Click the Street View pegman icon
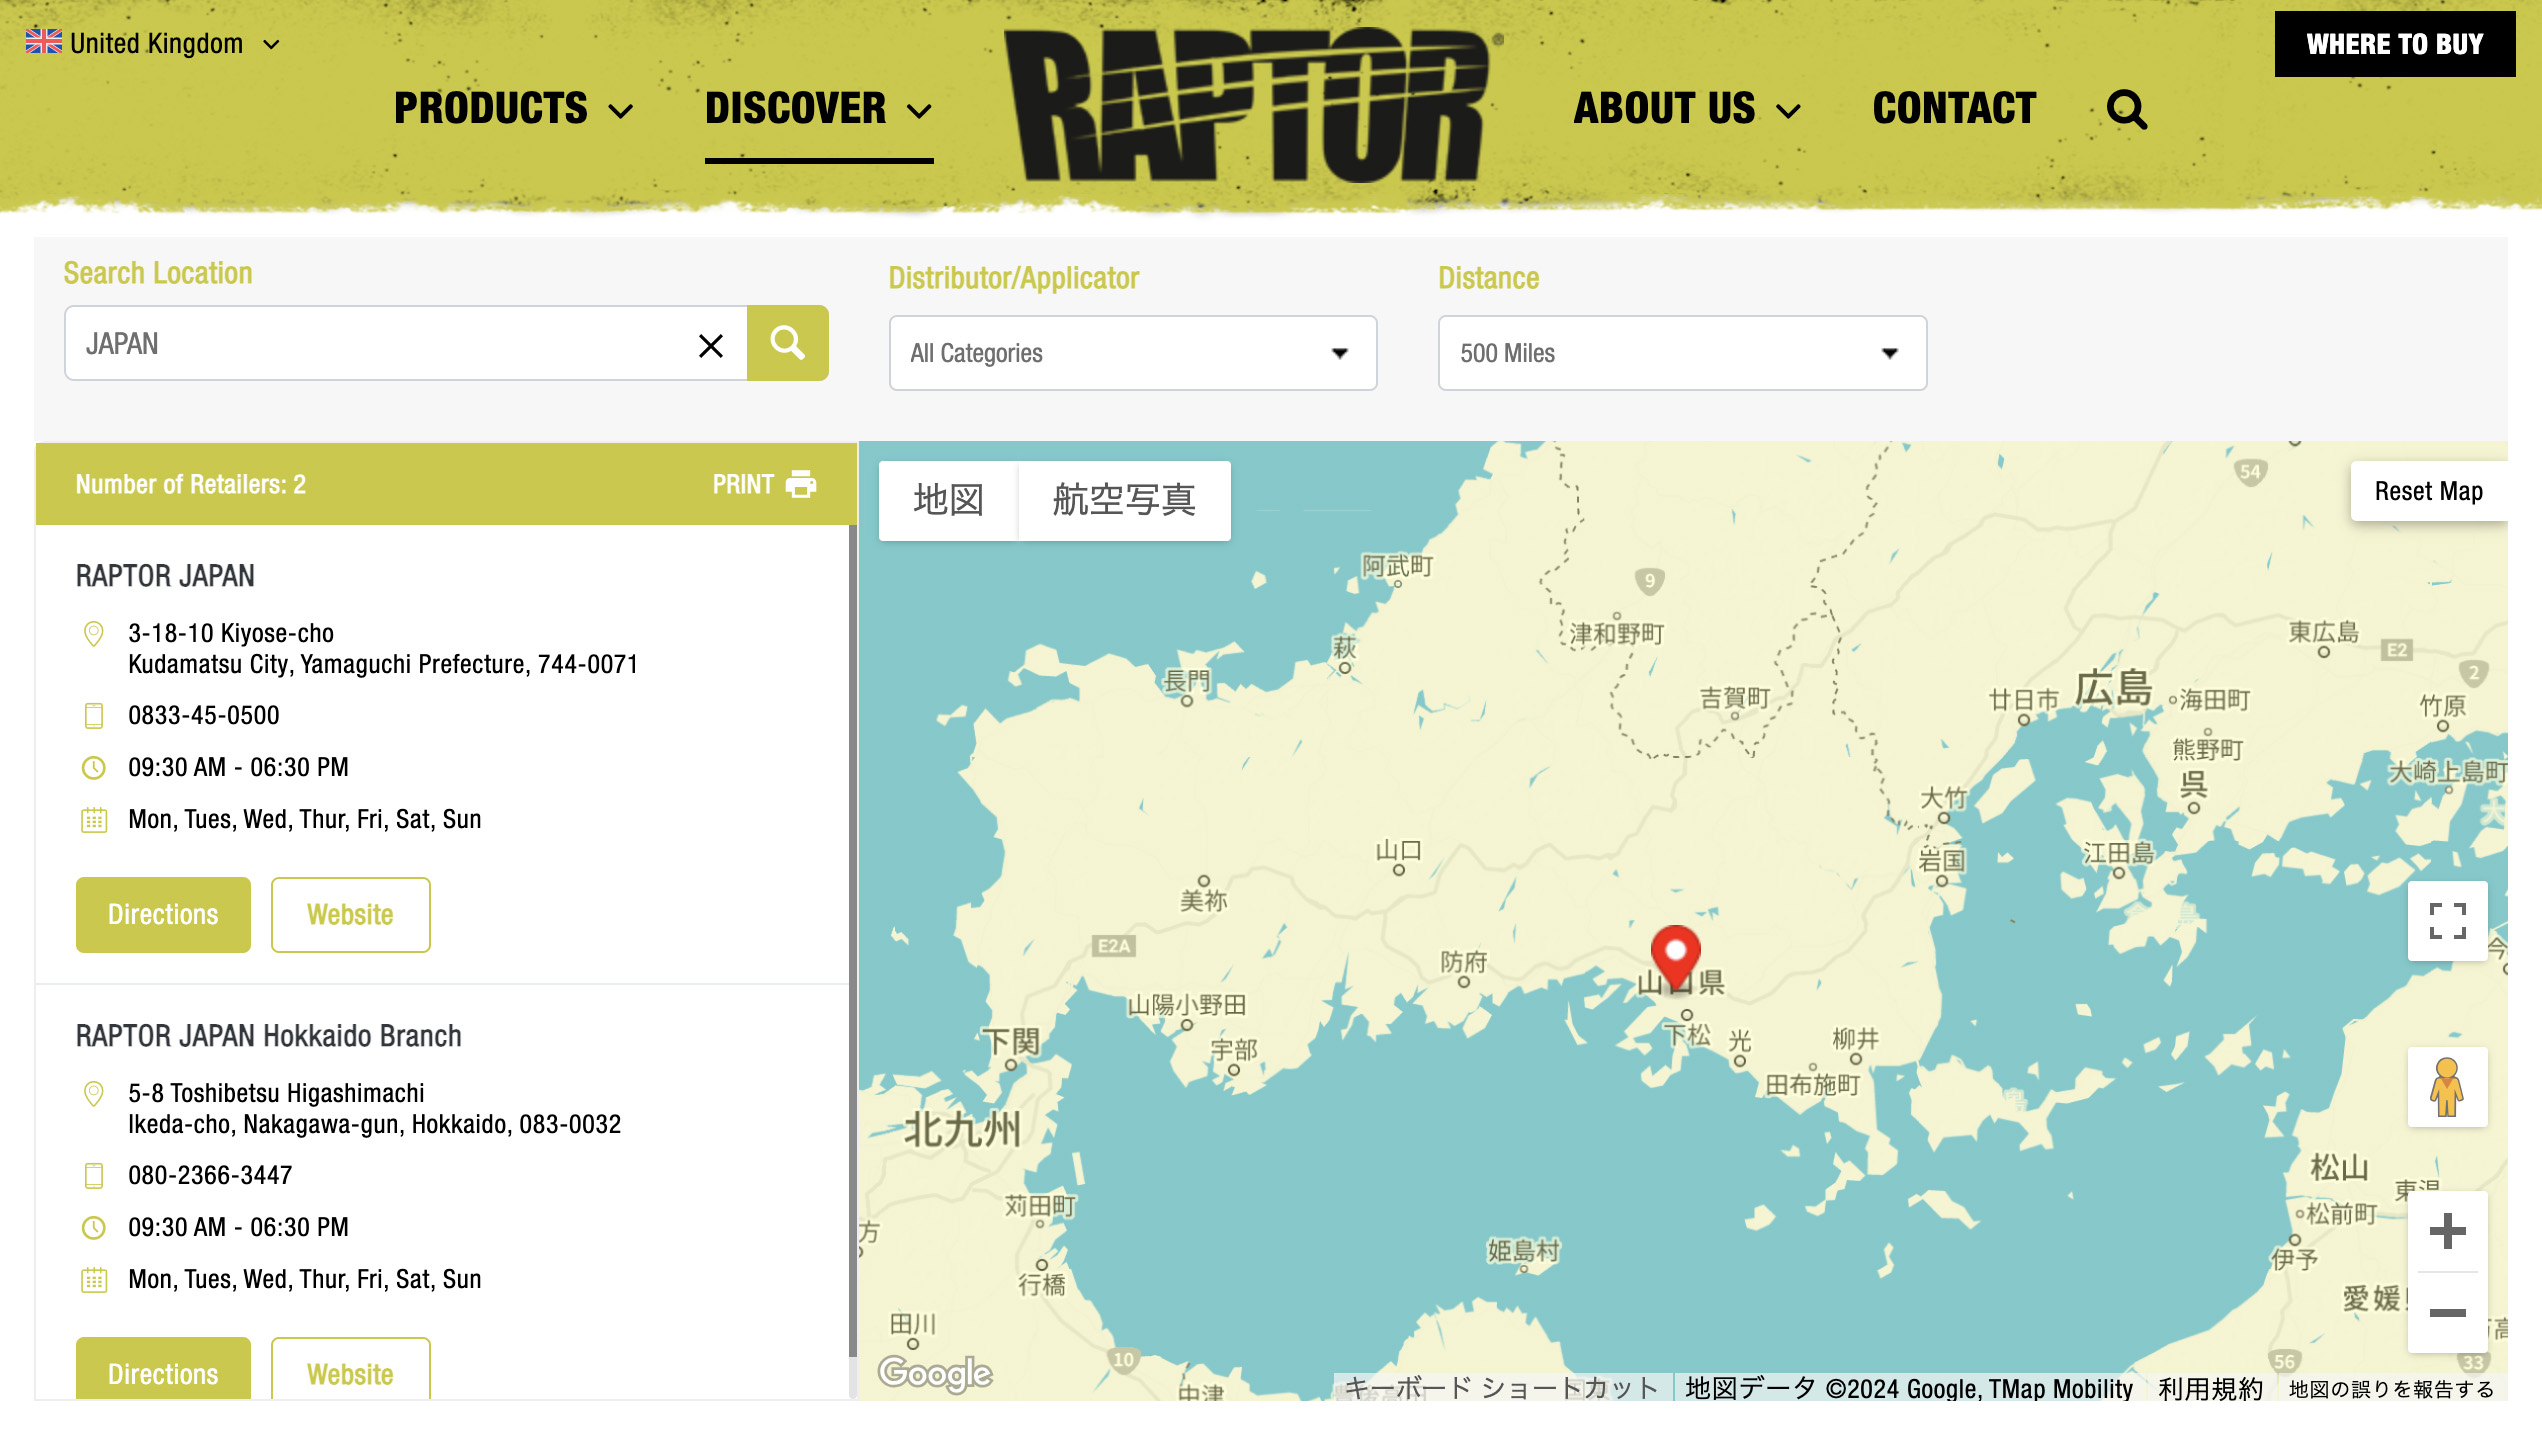Screen dimensions: 2542x1435 tap(2447, 1087)
